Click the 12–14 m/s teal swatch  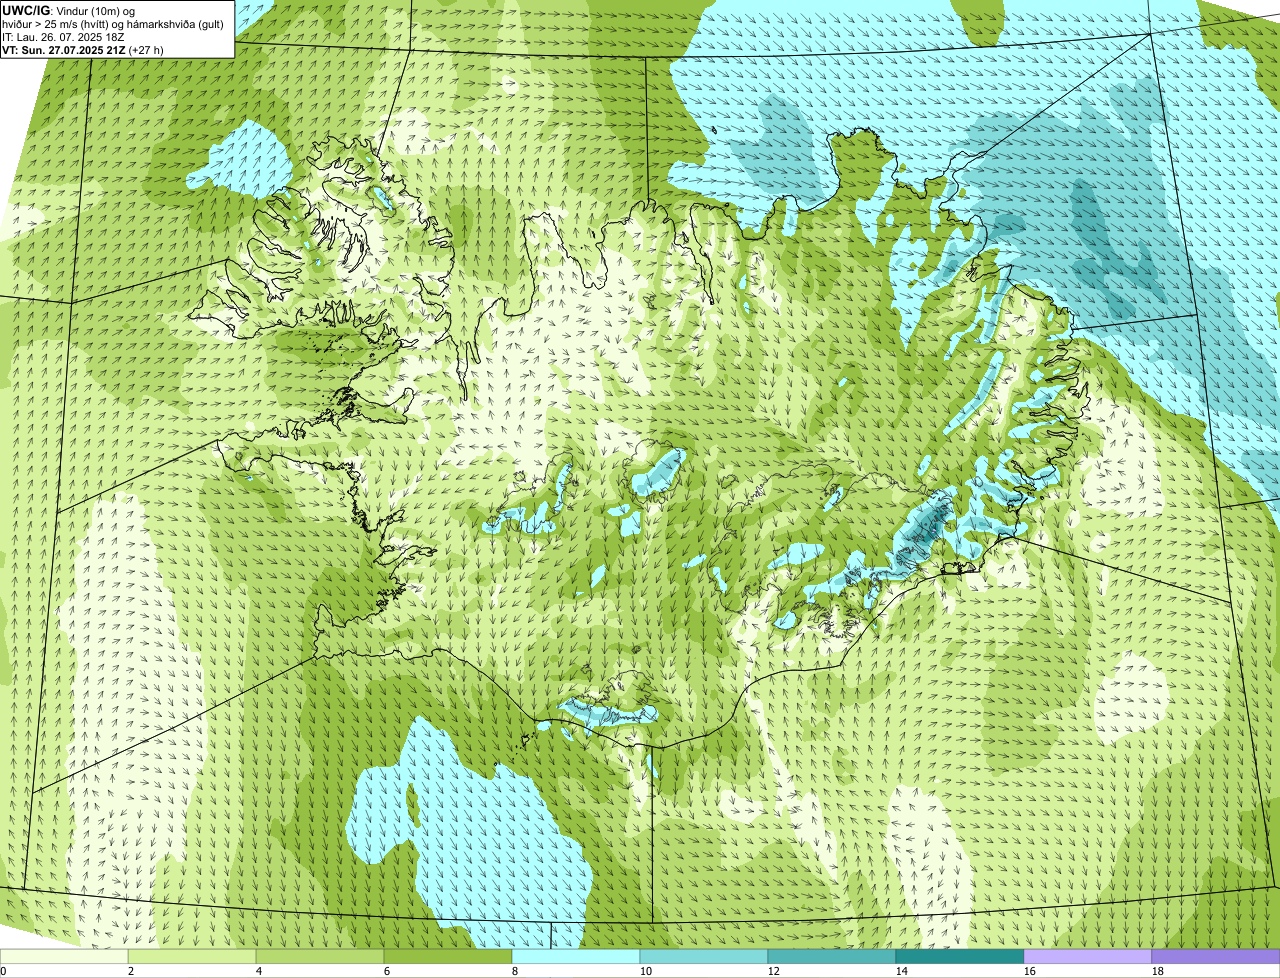[x=832, y=956]
